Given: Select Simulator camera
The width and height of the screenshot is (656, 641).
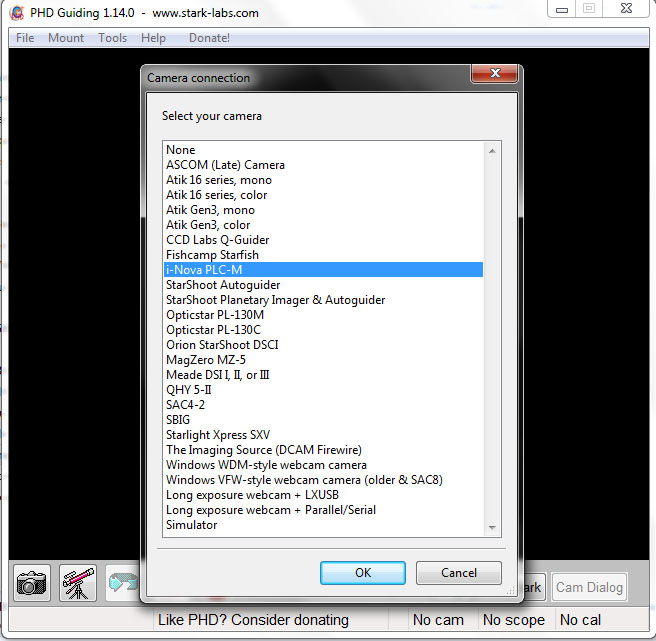Looking at the screenshot, I should [x=323, y=525].
